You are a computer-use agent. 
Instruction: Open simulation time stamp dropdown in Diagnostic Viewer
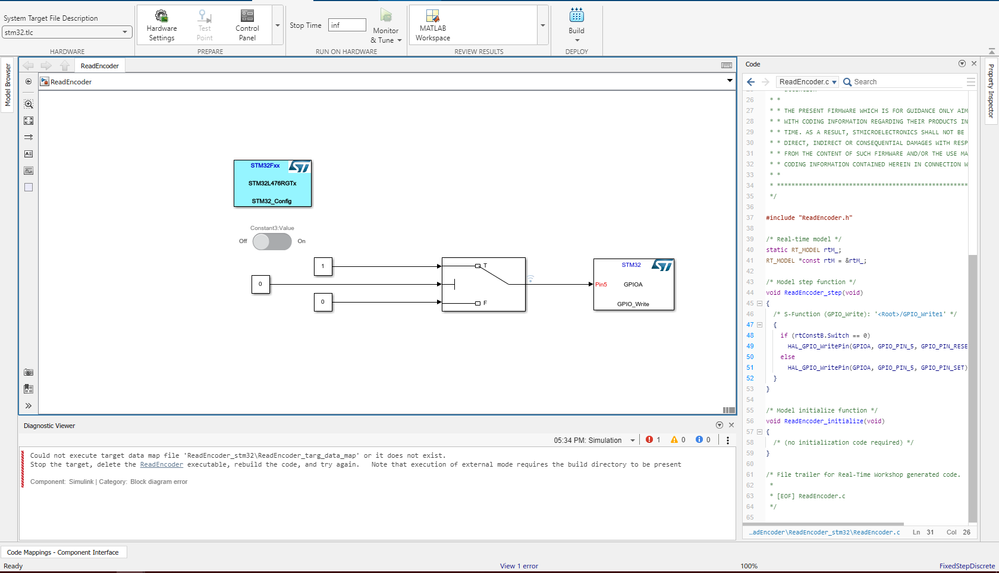633,440
